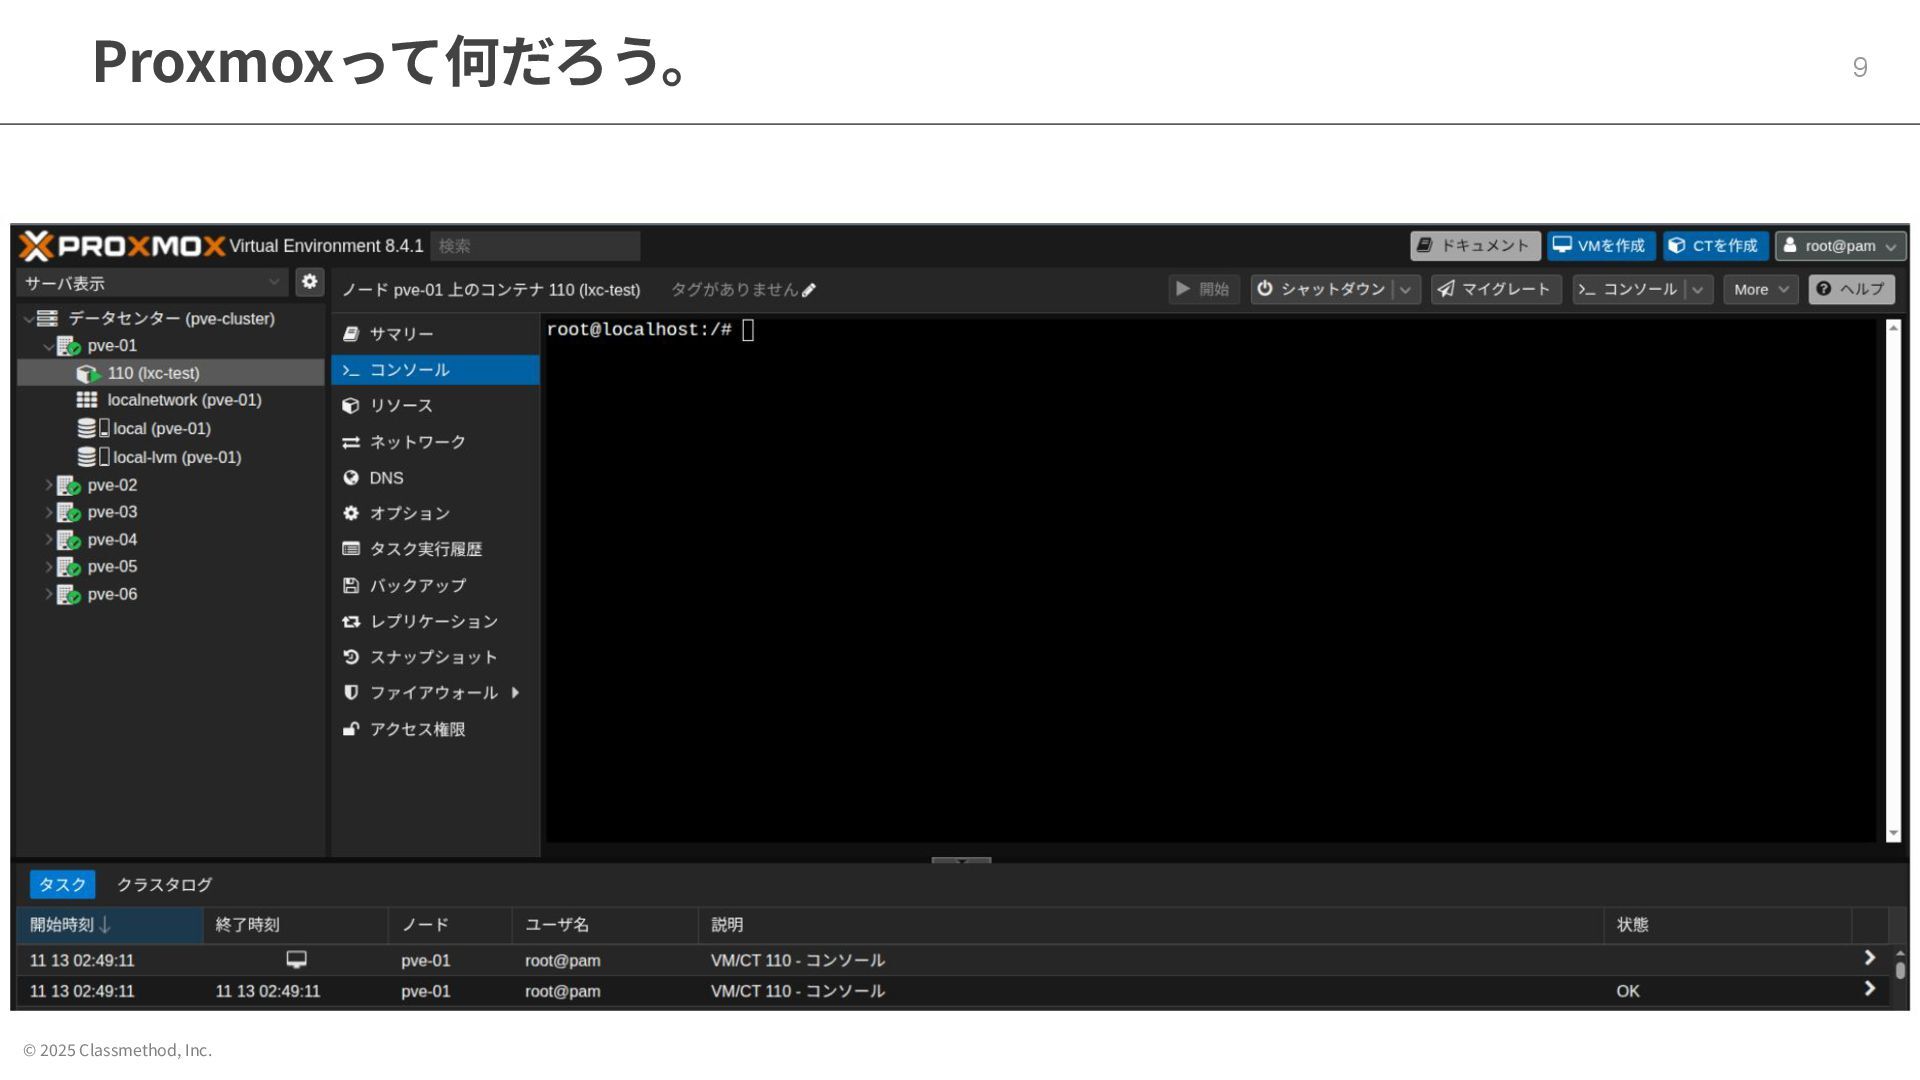Collapse the pve-01 node tree

click(48, 346)
